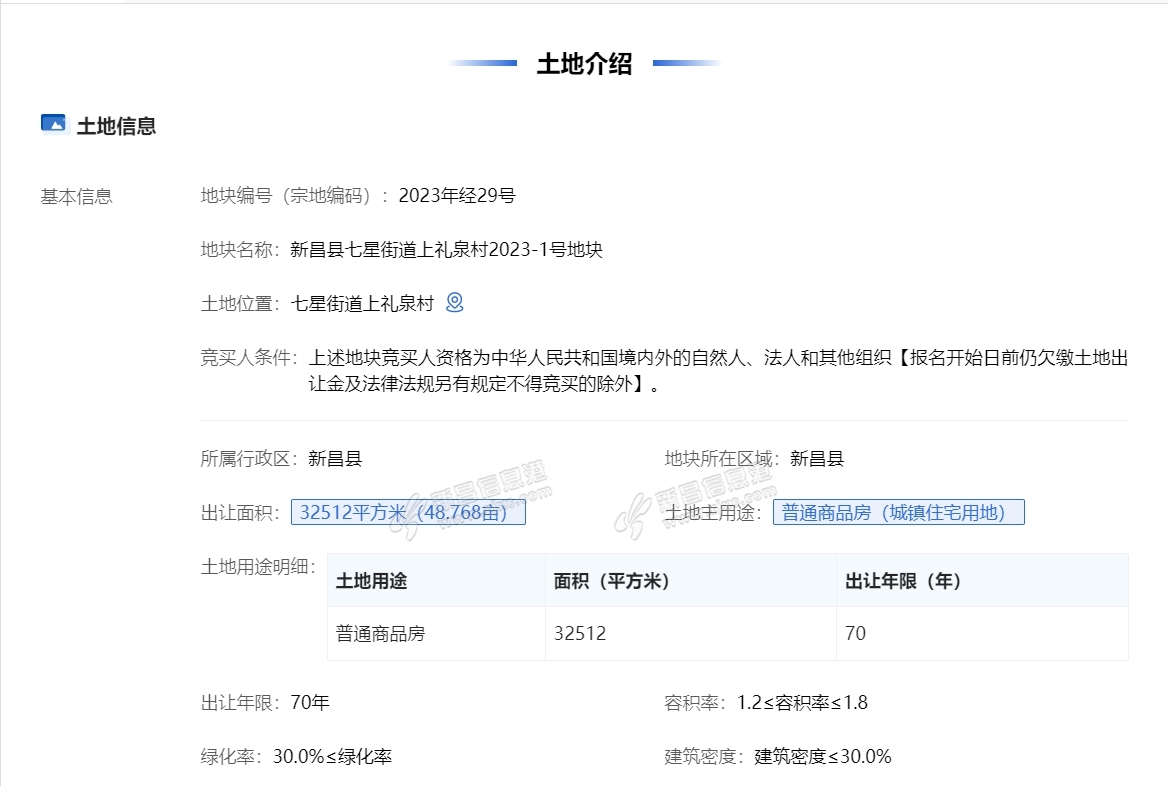
Task: Select the 普通商品房 table cell
Action: point(380,634)
